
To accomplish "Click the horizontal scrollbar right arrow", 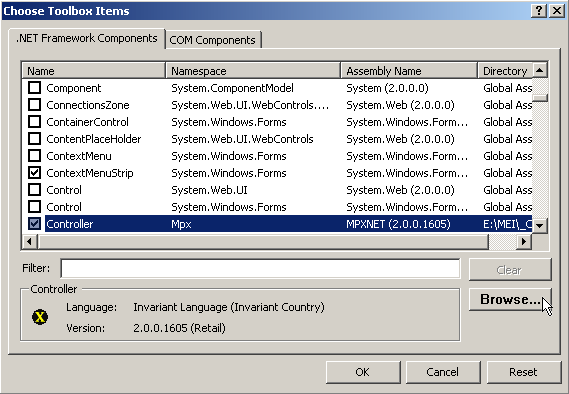I will click(524, 241).
